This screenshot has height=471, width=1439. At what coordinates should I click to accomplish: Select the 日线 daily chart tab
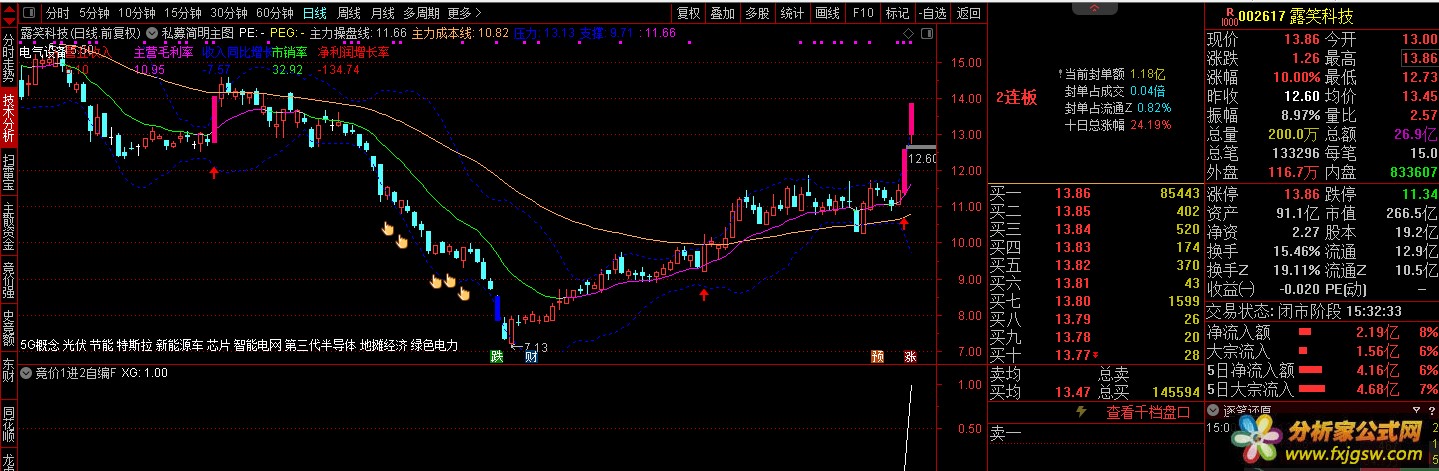(315, 13)
